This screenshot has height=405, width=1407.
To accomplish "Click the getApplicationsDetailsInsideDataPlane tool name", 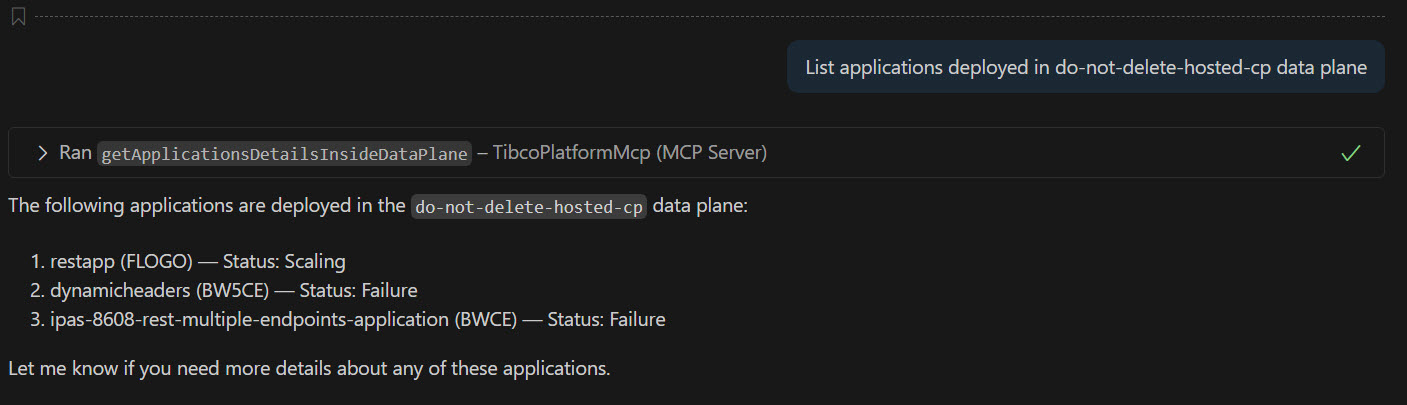I will click(x=284, y=153).
